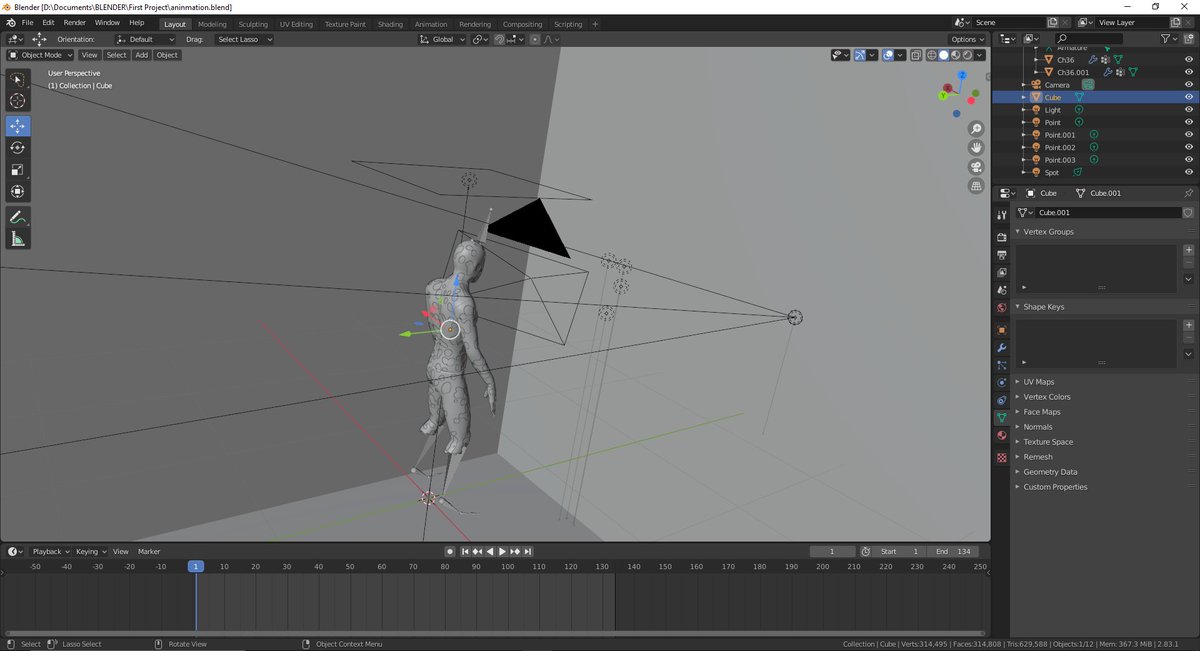1200x651 pixels.
Task: Select the Cursor tool in the toolbar
Action: [x=18, y=101]
